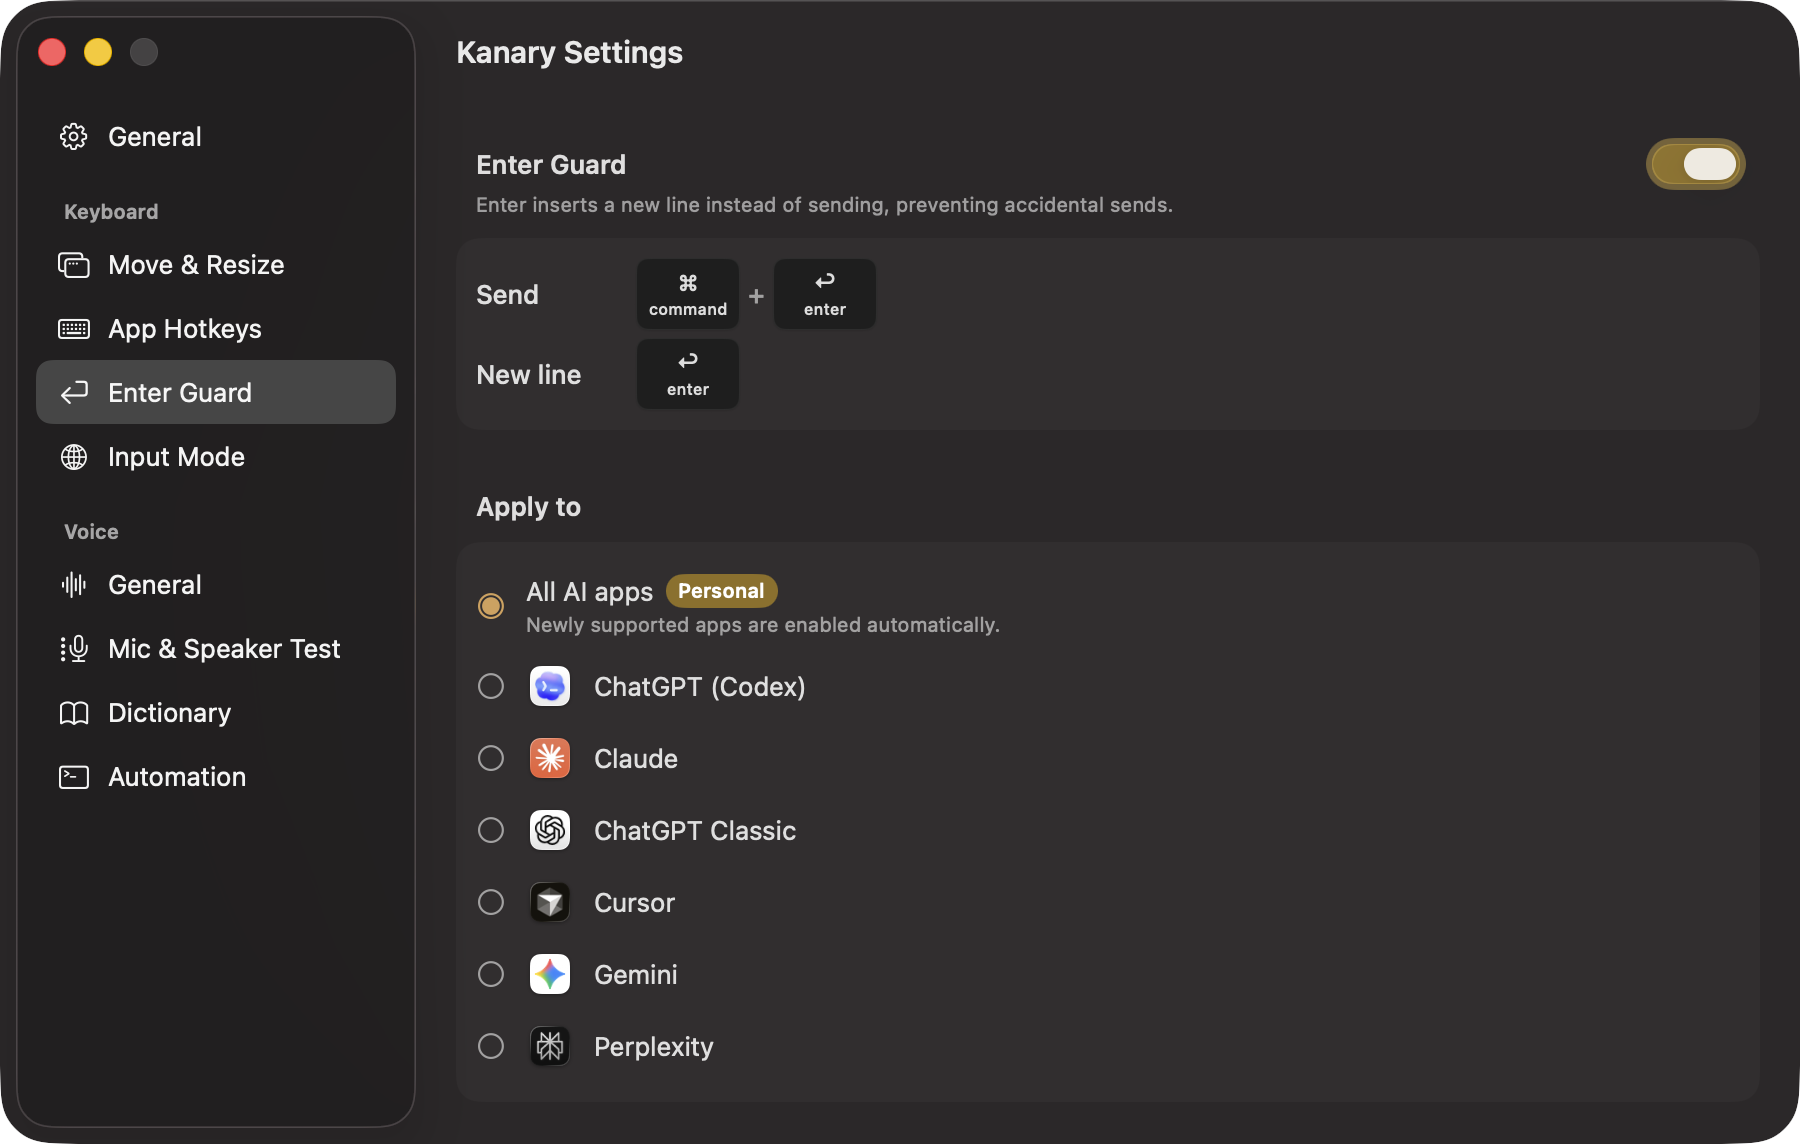
Task: Click the ChatGPT (Codex) app icon
Action: tap(550, 686)
